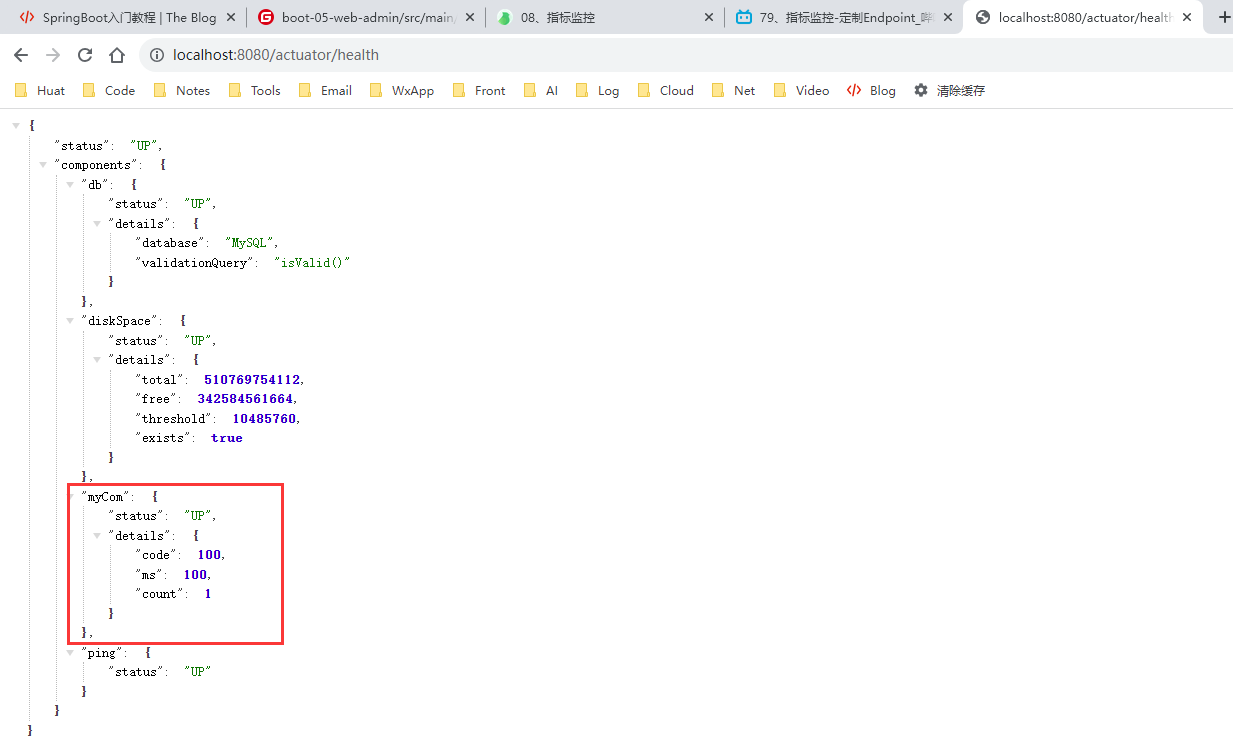Open the 清除缓存 gear bookmark

(x=948, y=90)
